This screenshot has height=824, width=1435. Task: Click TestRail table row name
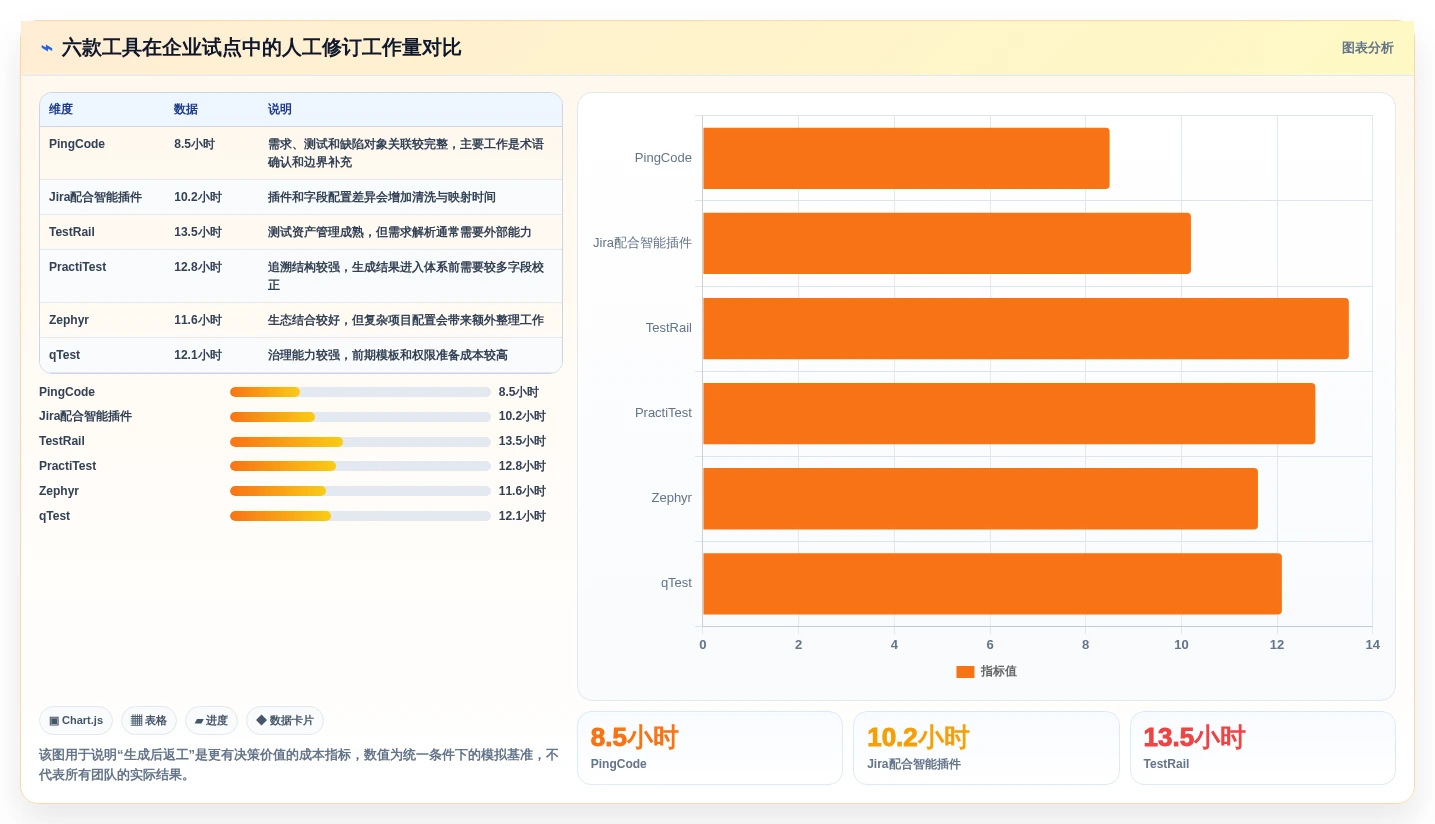(72, 232)
